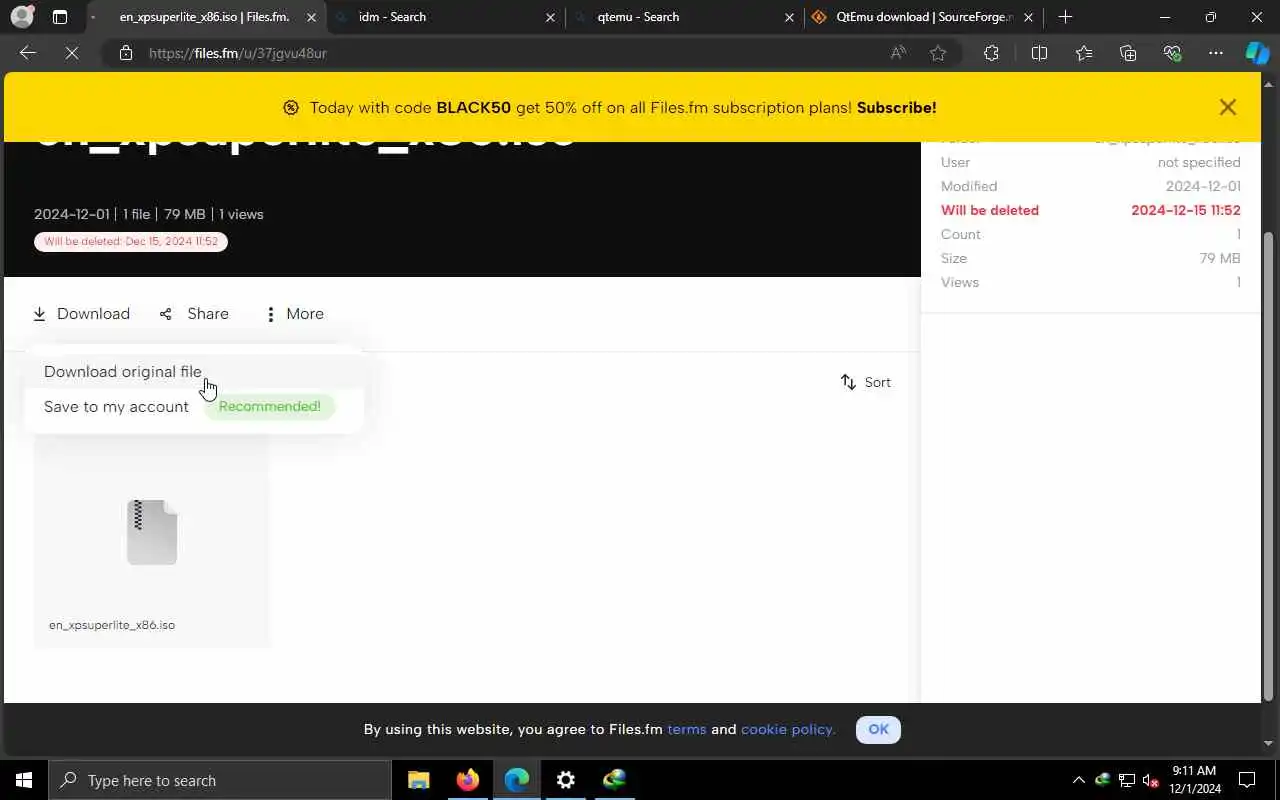Click the address bar URL
This screenshot has width=1280, height=800.
(x=238, y=53)
